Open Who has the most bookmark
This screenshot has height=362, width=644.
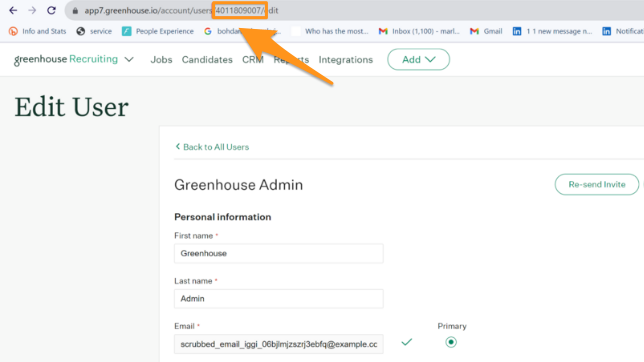330,31
